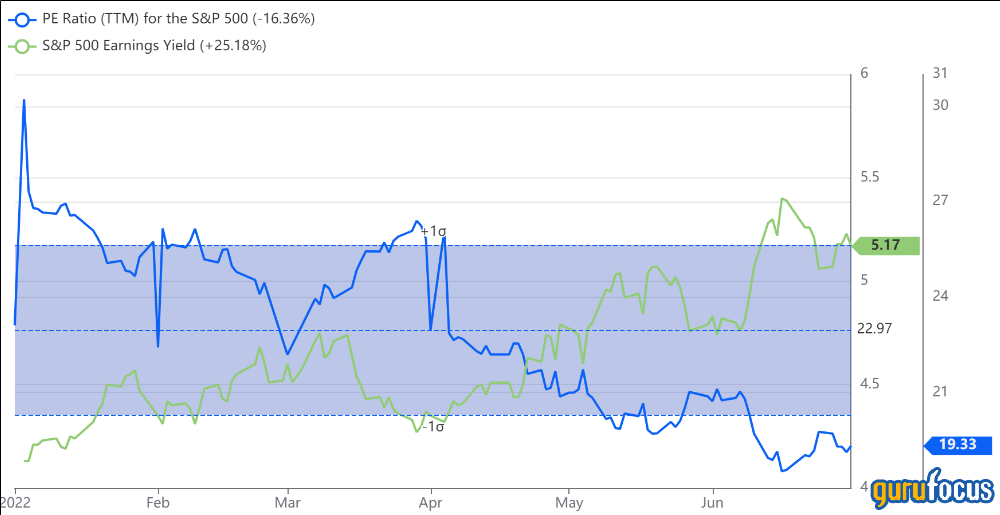Viewport: 1000px width, 515px height.
Task: Click the green 5.17 value flag
Action: click(x=884, y=243)
